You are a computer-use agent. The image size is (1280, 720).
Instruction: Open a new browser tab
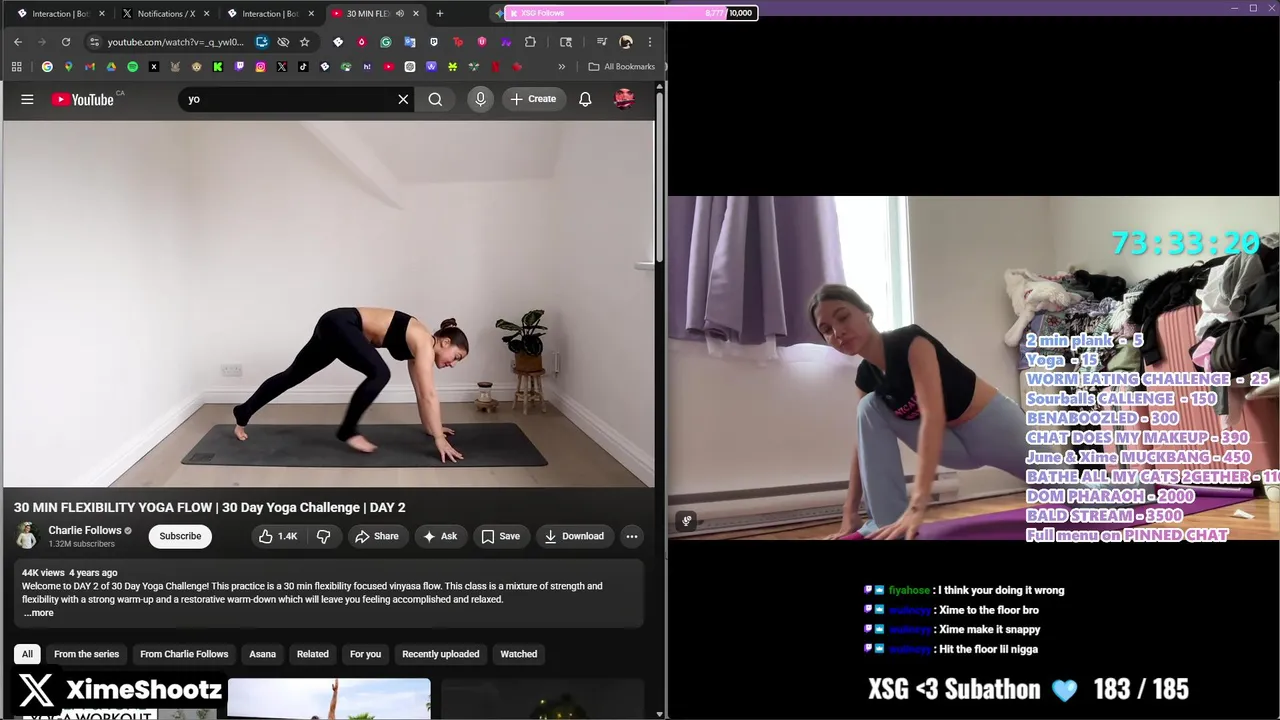click(x=439, y=13)
